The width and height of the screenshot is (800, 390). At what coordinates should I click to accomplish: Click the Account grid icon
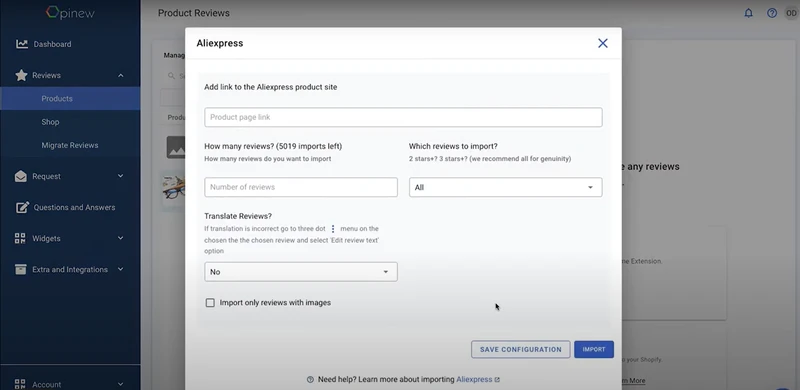[x=20, y=384]
